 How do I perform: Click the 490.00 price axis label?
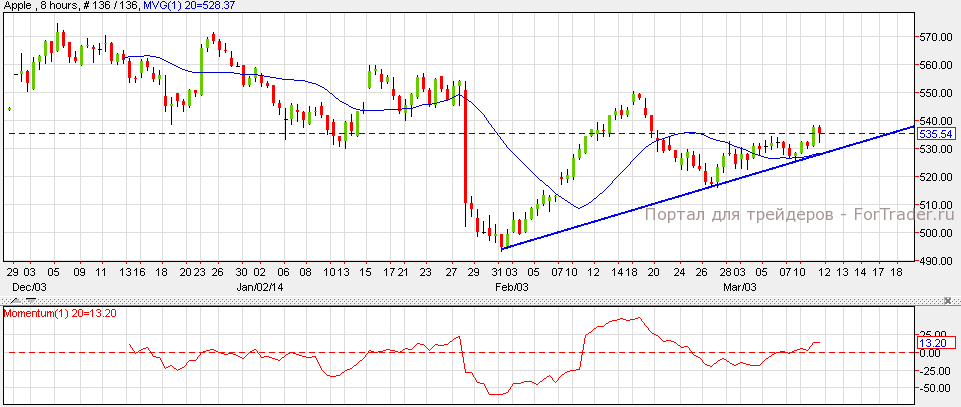point(936,261)
